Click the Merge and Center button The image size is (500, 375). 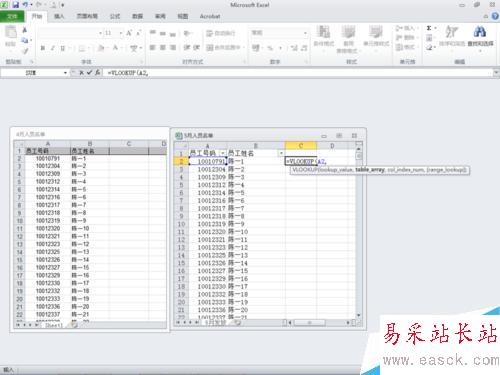pos(225,48)
